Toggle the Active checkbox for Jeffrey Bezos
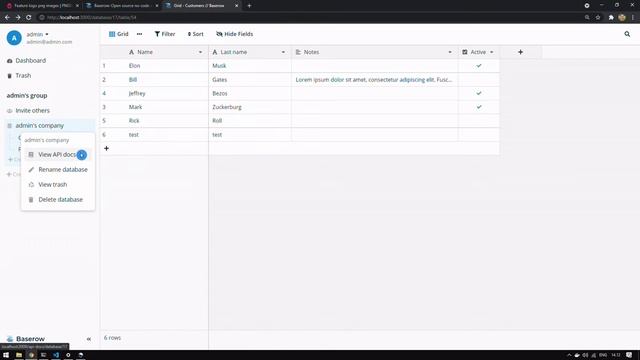Image resolution: width=640 pixels, height=360 pixels. click(479, 93)
